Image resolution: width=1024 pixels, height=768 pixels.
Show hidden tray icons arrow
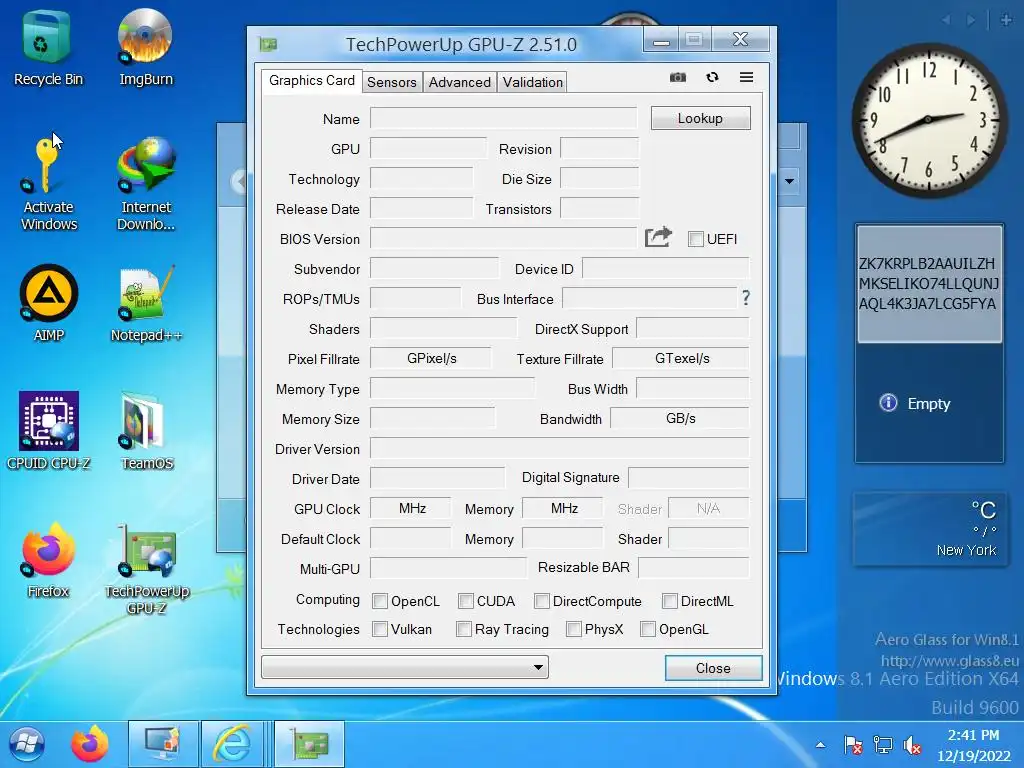coord(821,744)
